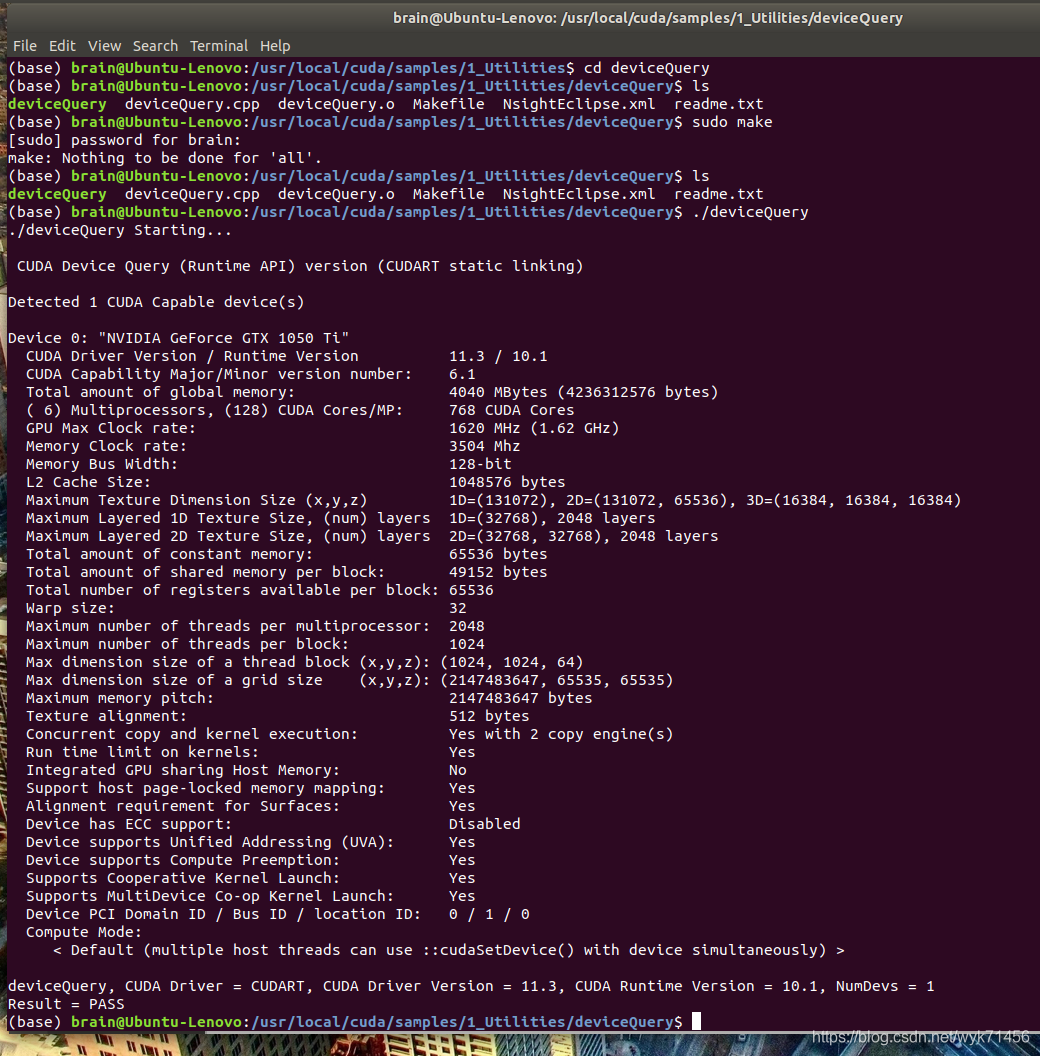Click './deviceQuery Starting...' line

(120, 230)
